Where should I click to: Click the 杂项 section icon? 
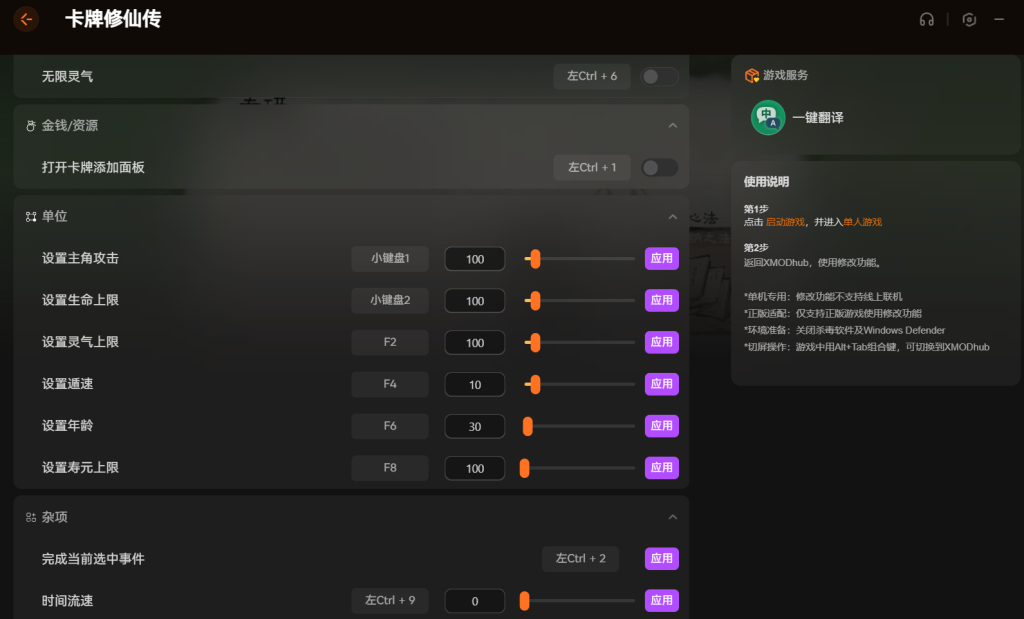[x=30, y=517]
